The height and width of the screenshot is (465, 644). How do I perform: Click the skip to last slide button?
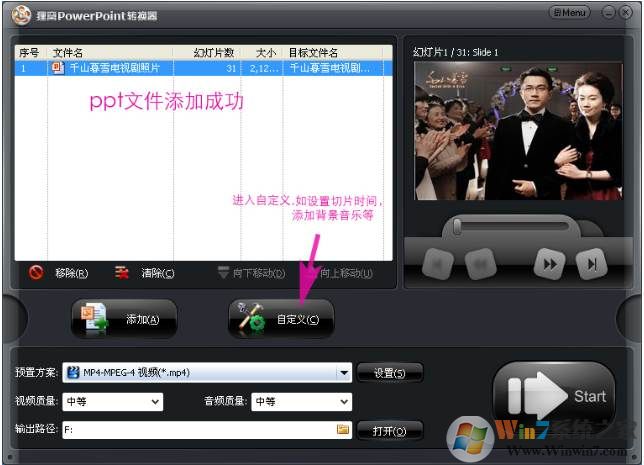[591, 264]
